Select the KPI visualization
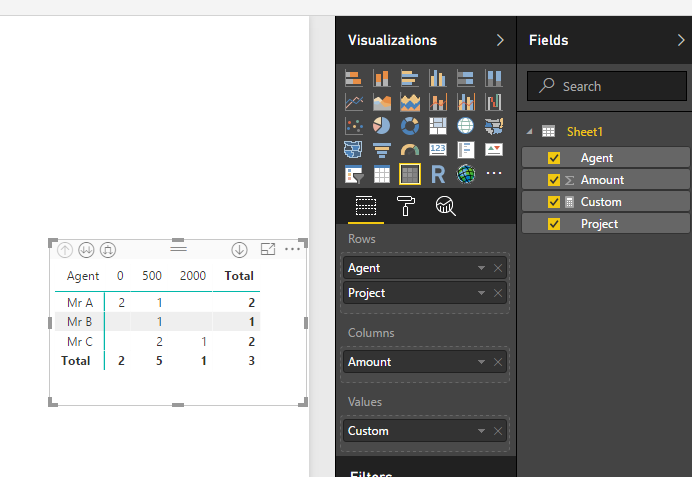 493,150
